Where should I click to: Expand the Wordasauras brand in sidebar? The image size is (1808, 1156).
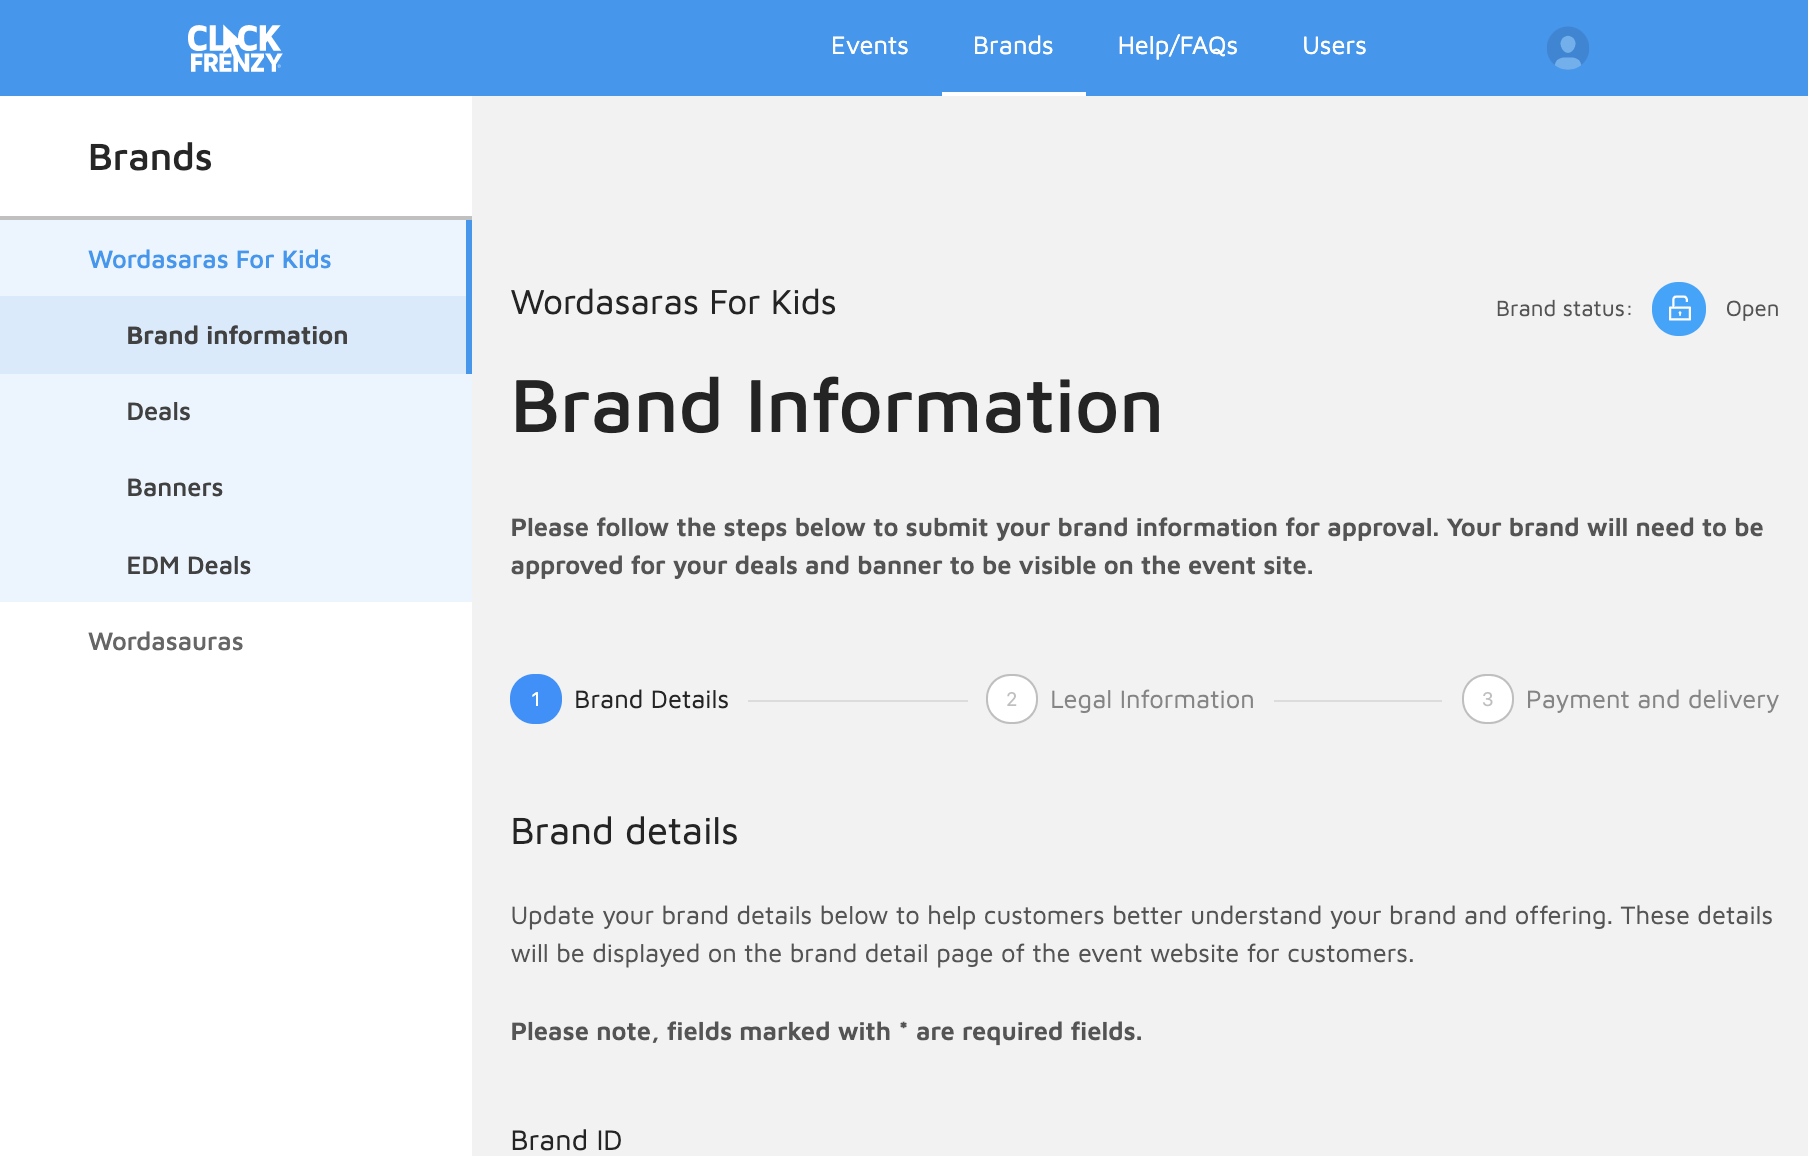click(x=234, y=641)
